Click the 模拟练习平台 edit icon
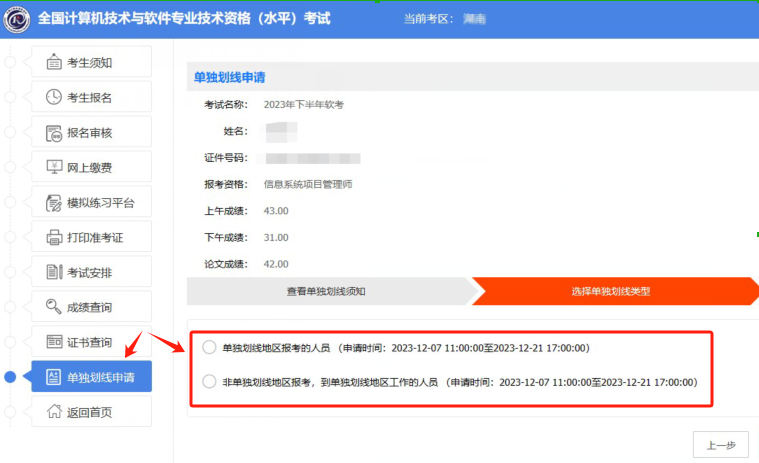Viewport: 759px width, 463px height. pos(54,202)
